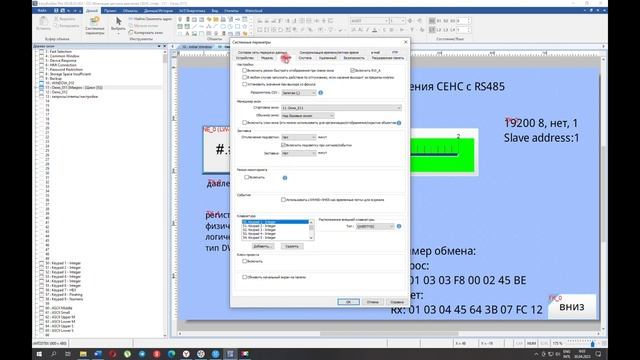
Task: Click OK in System Parameters dialog
Action: pyautogui.click(x=348, y=302)
